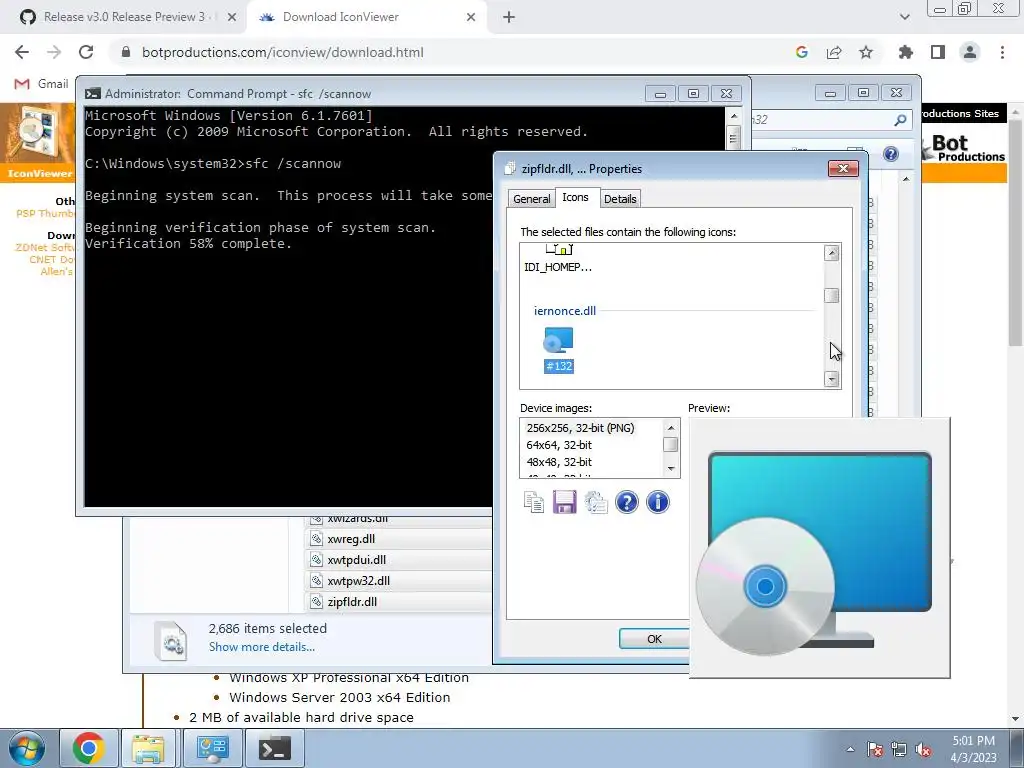Select xwtpdui.dll in the Explorer file list
Viewport: 1024px width, 768px height.
click(357, 560)
